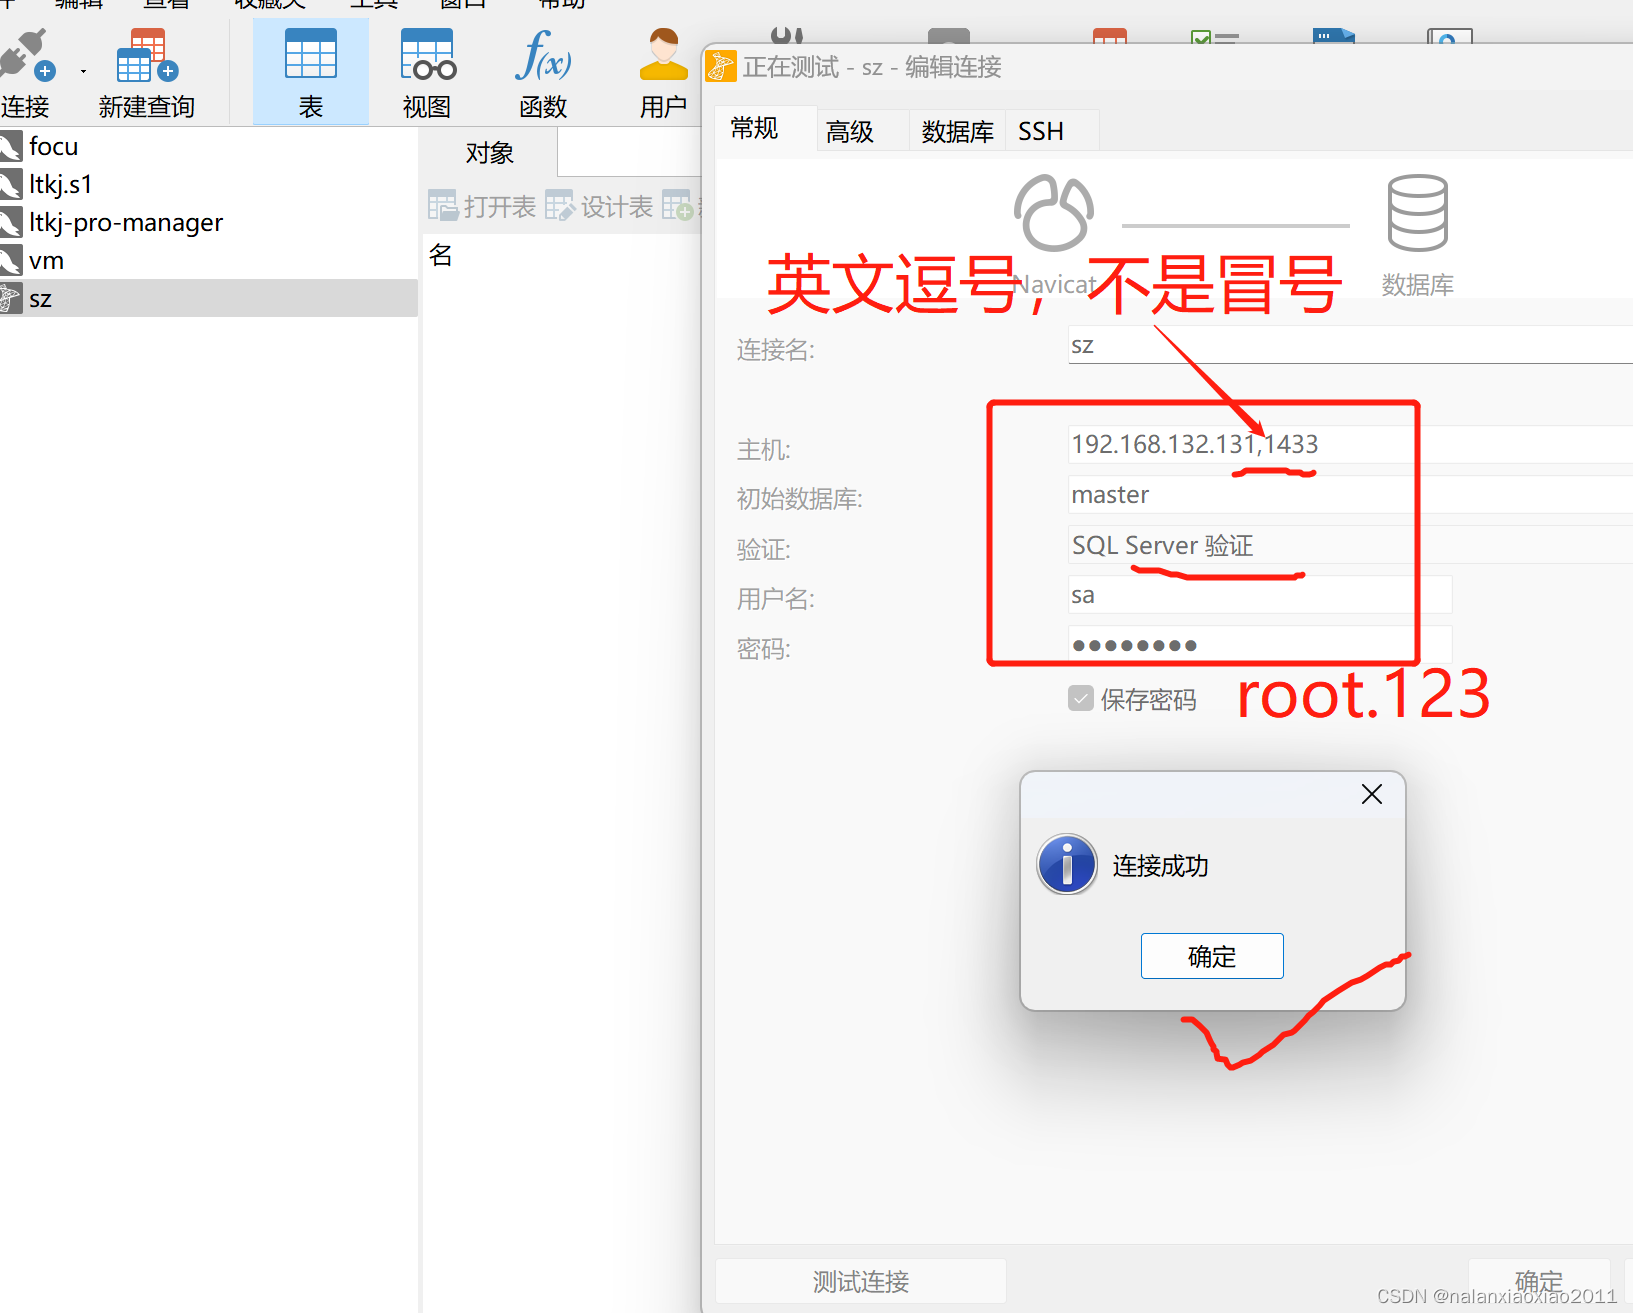Toggle Save Password (保存密码) checkbox
Viewport: 1633px width, 1313px height.
tap(1081, 698)
